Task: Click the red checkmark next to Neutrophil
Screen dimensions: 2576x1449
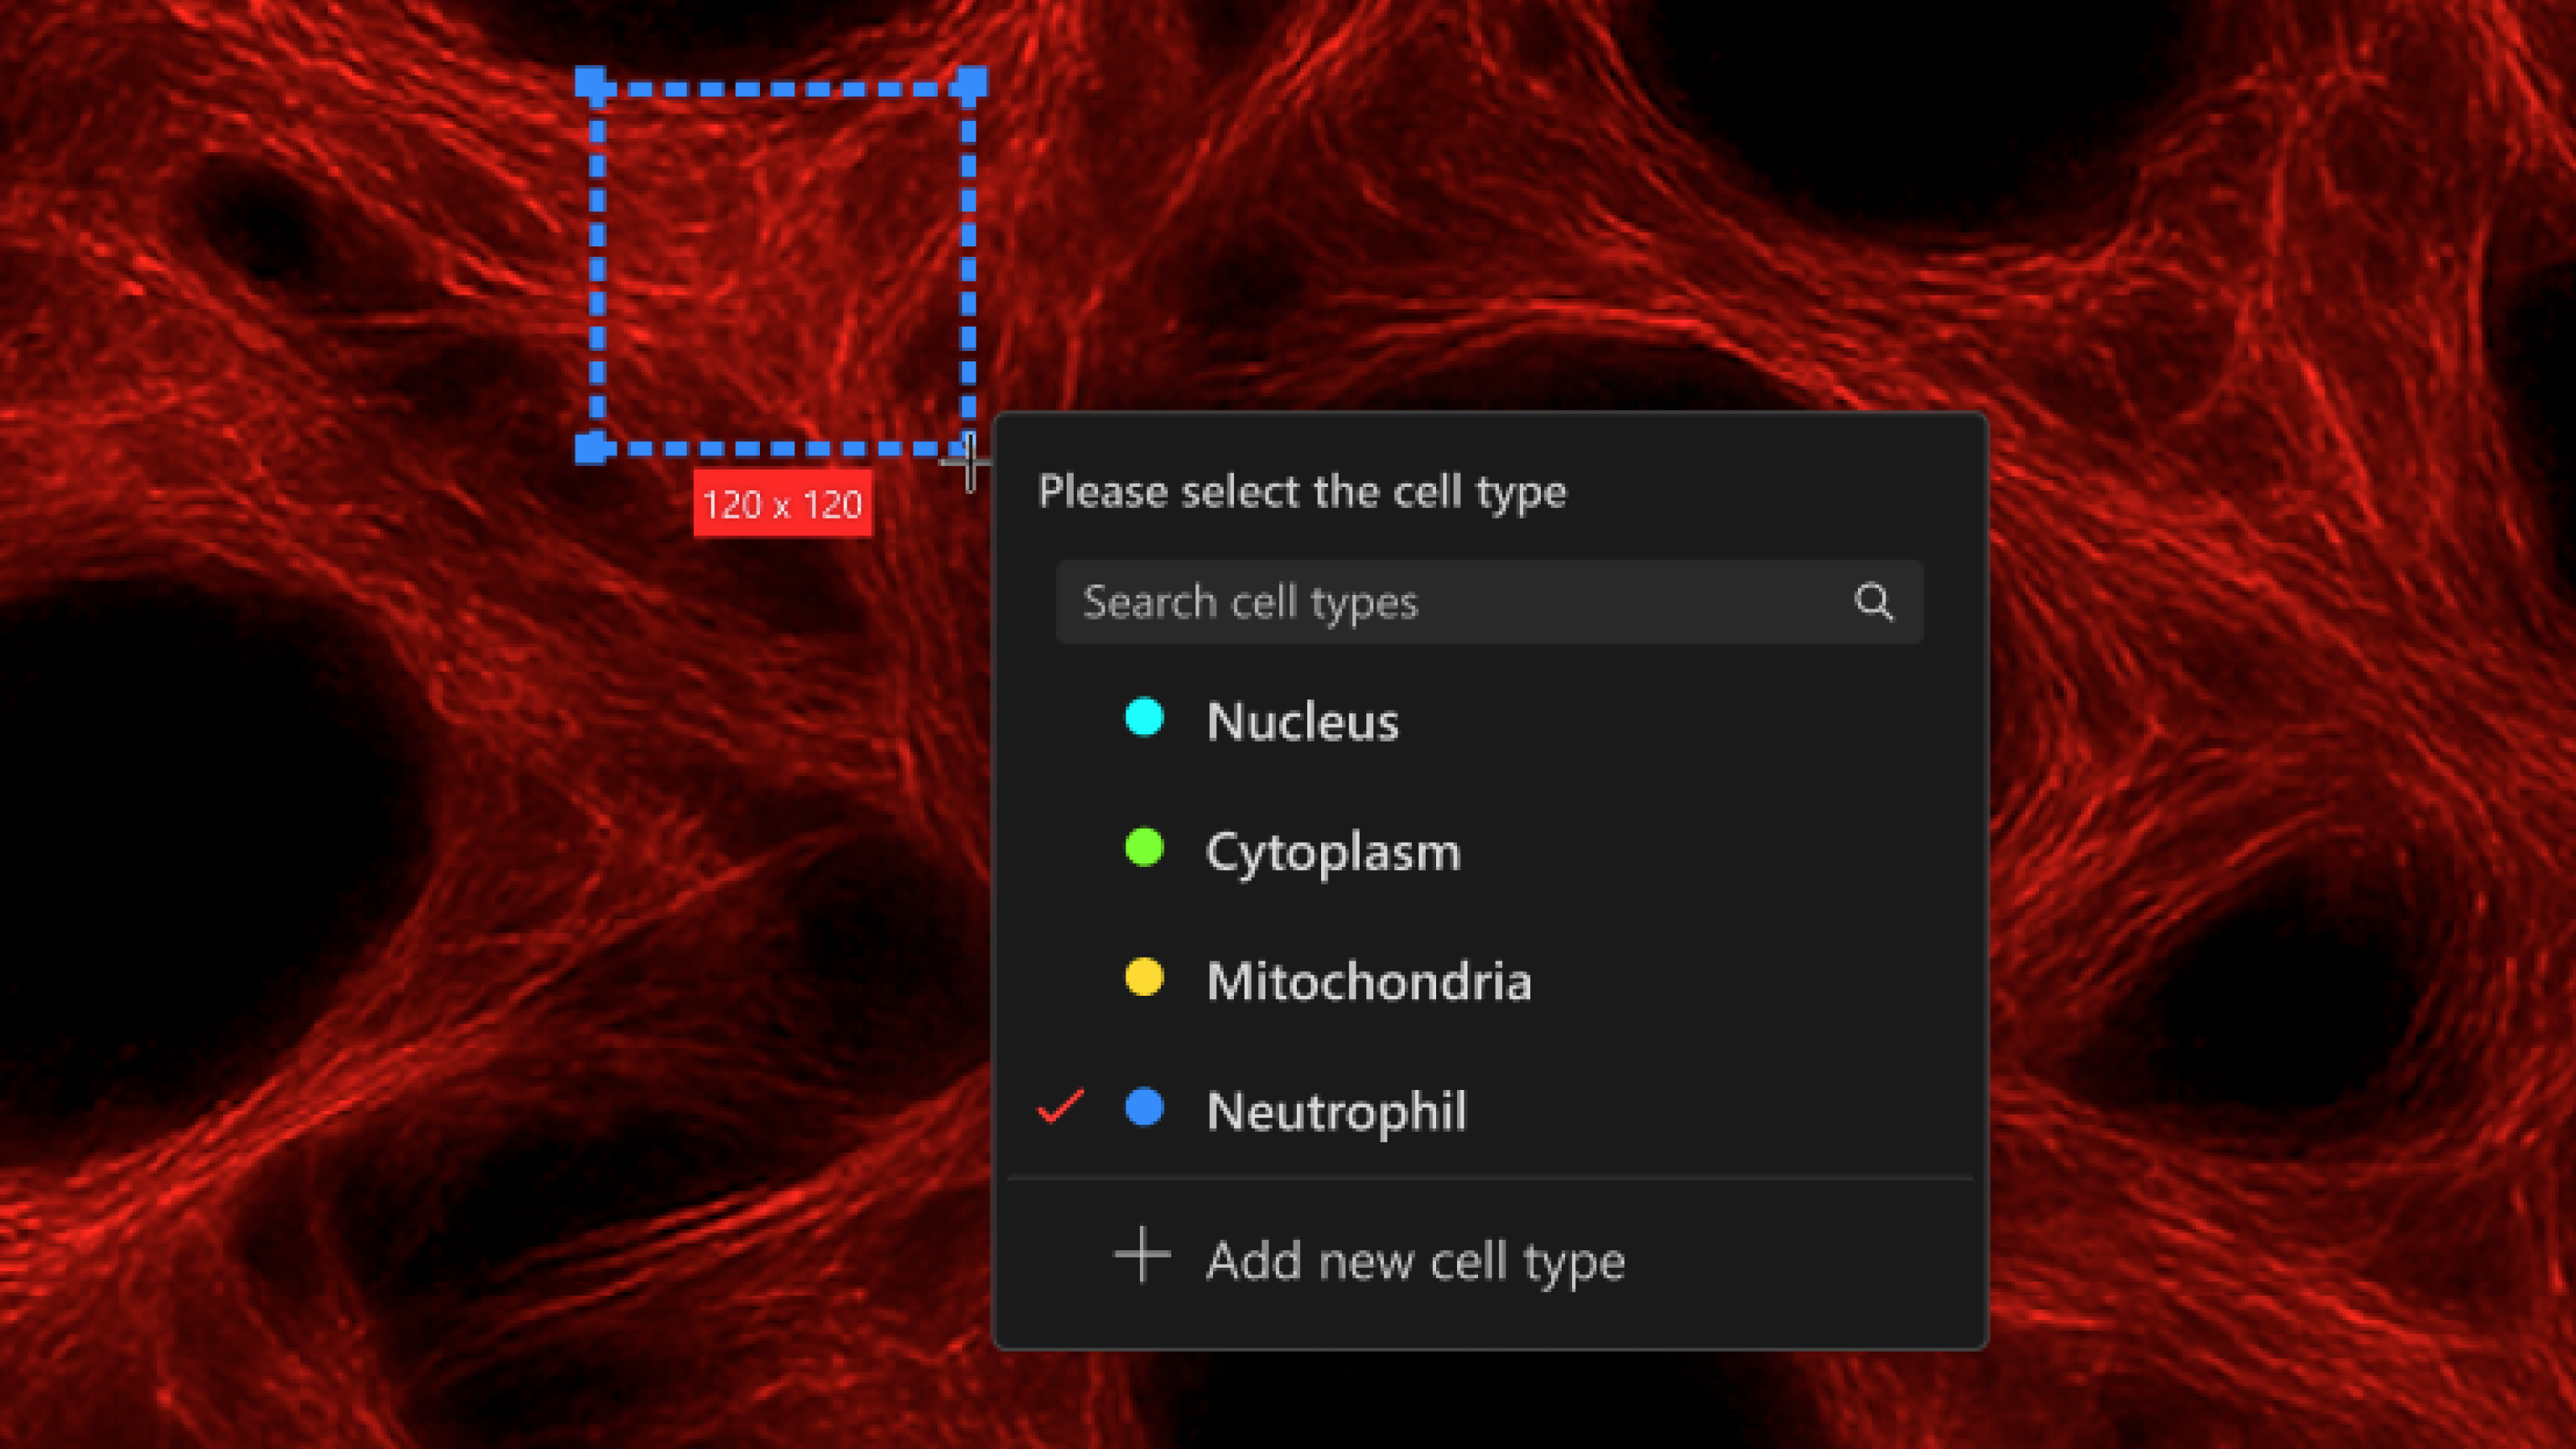Action: tap(1060, 1107)
